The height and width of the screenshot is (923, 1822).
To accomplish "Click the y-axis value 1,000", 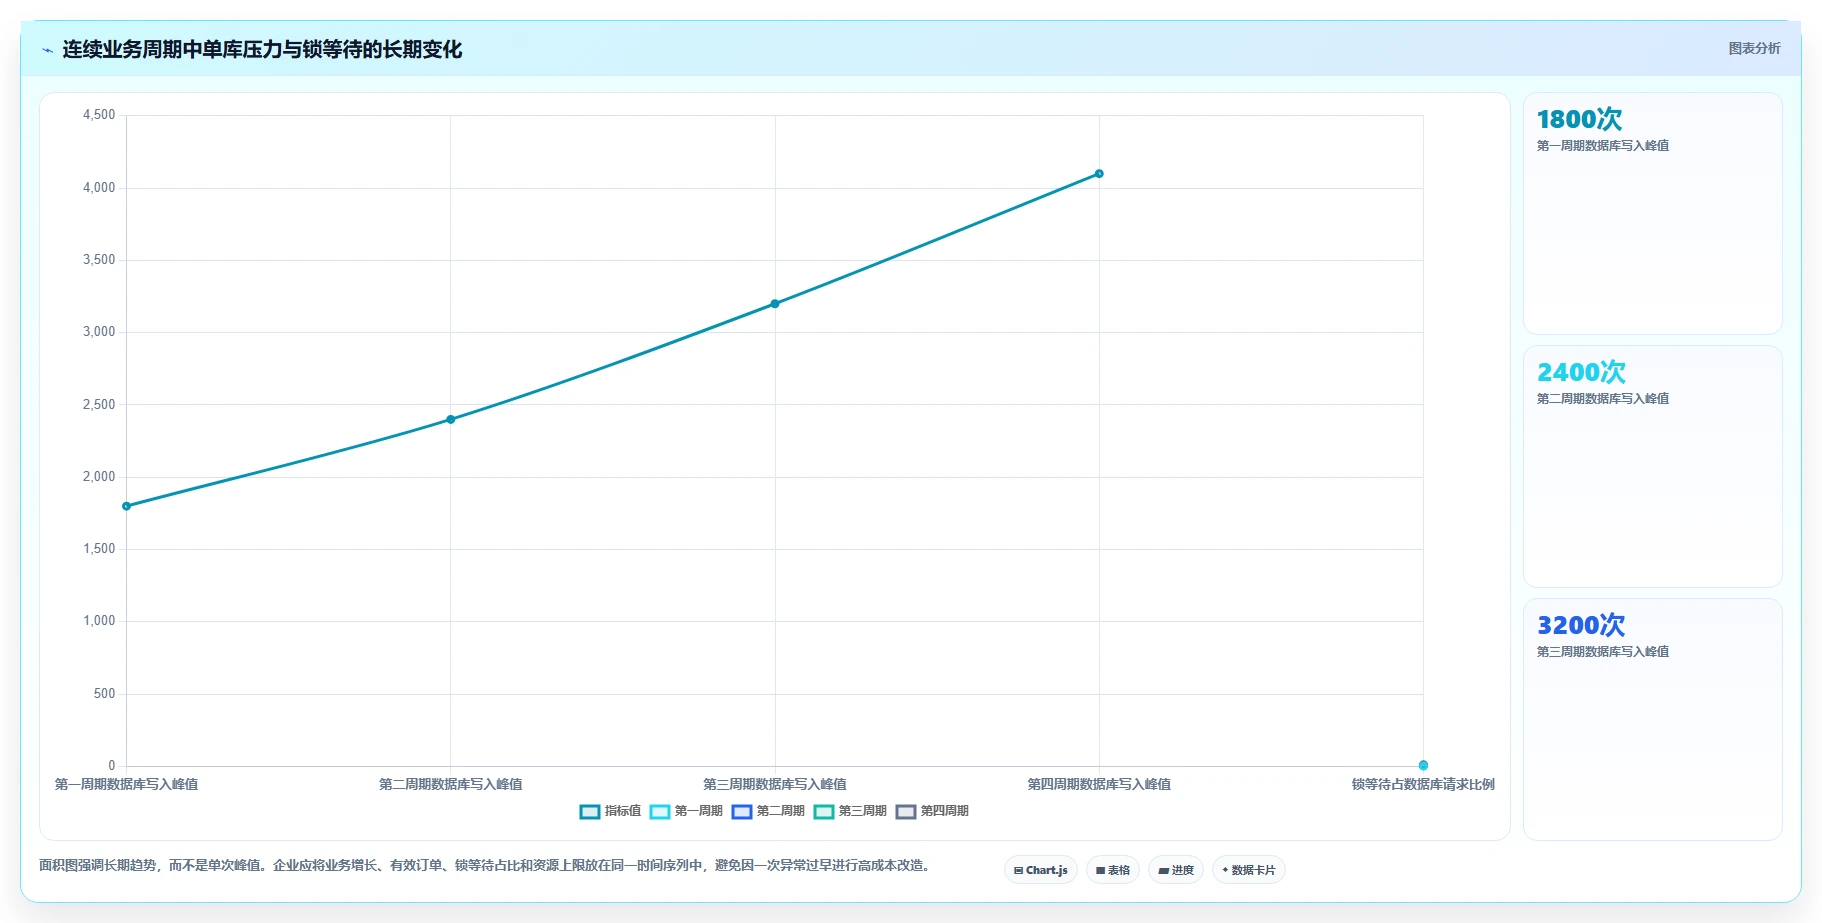I will 99,621.
